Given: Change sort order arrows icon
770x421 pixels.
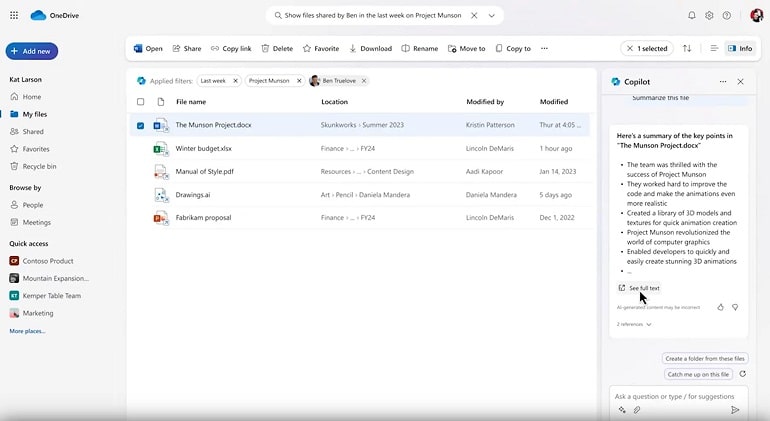Looking at the screenshot, I should pyautogui.click(x=687, y=48).
